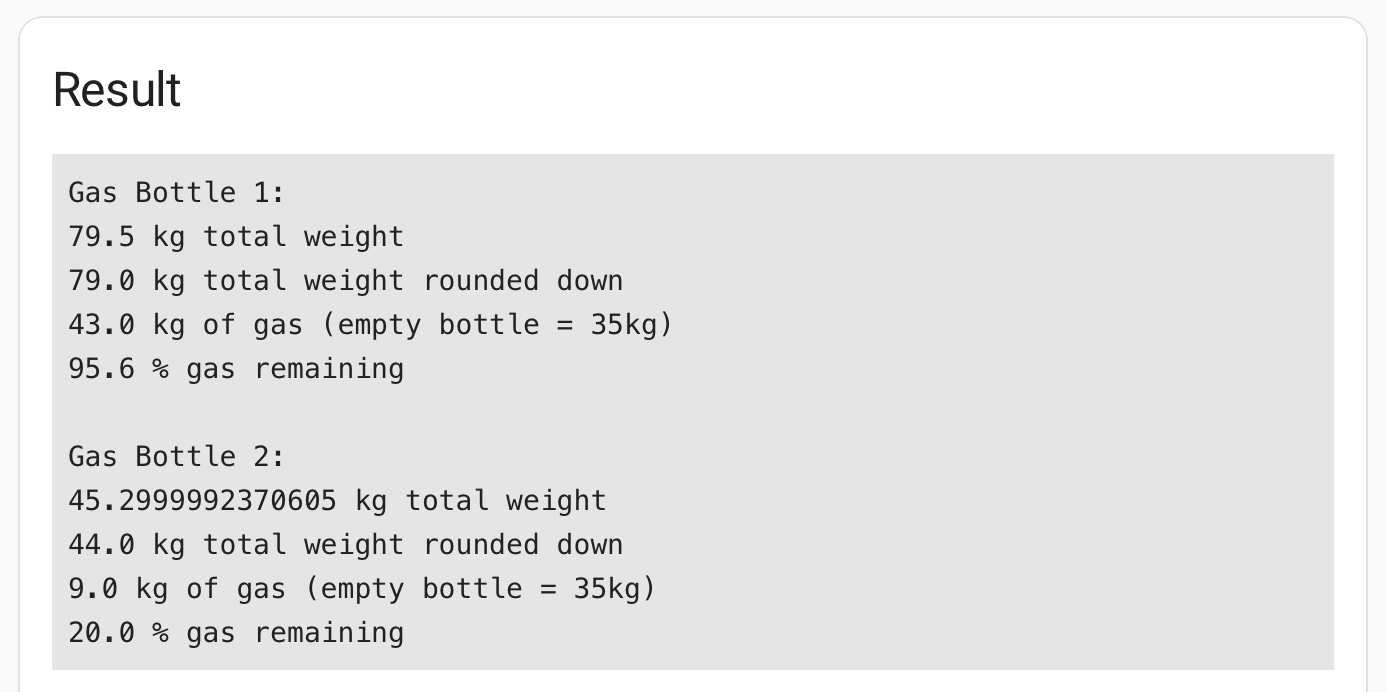
Task: Click the 95.6 percentage value
Action: (101, 368)
